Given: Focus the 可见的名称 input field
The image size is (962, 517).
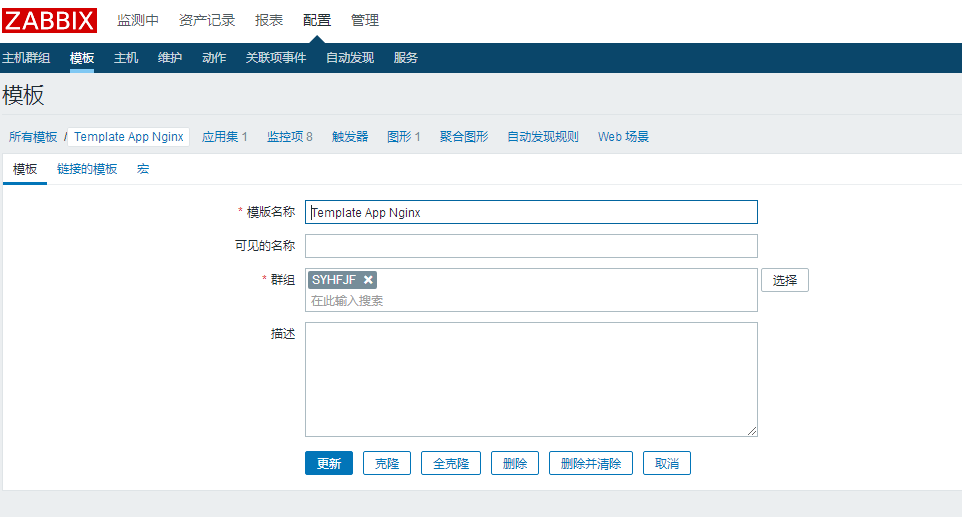Looking at the screenshot, I should pyautogui.click(x=531, y=246).
